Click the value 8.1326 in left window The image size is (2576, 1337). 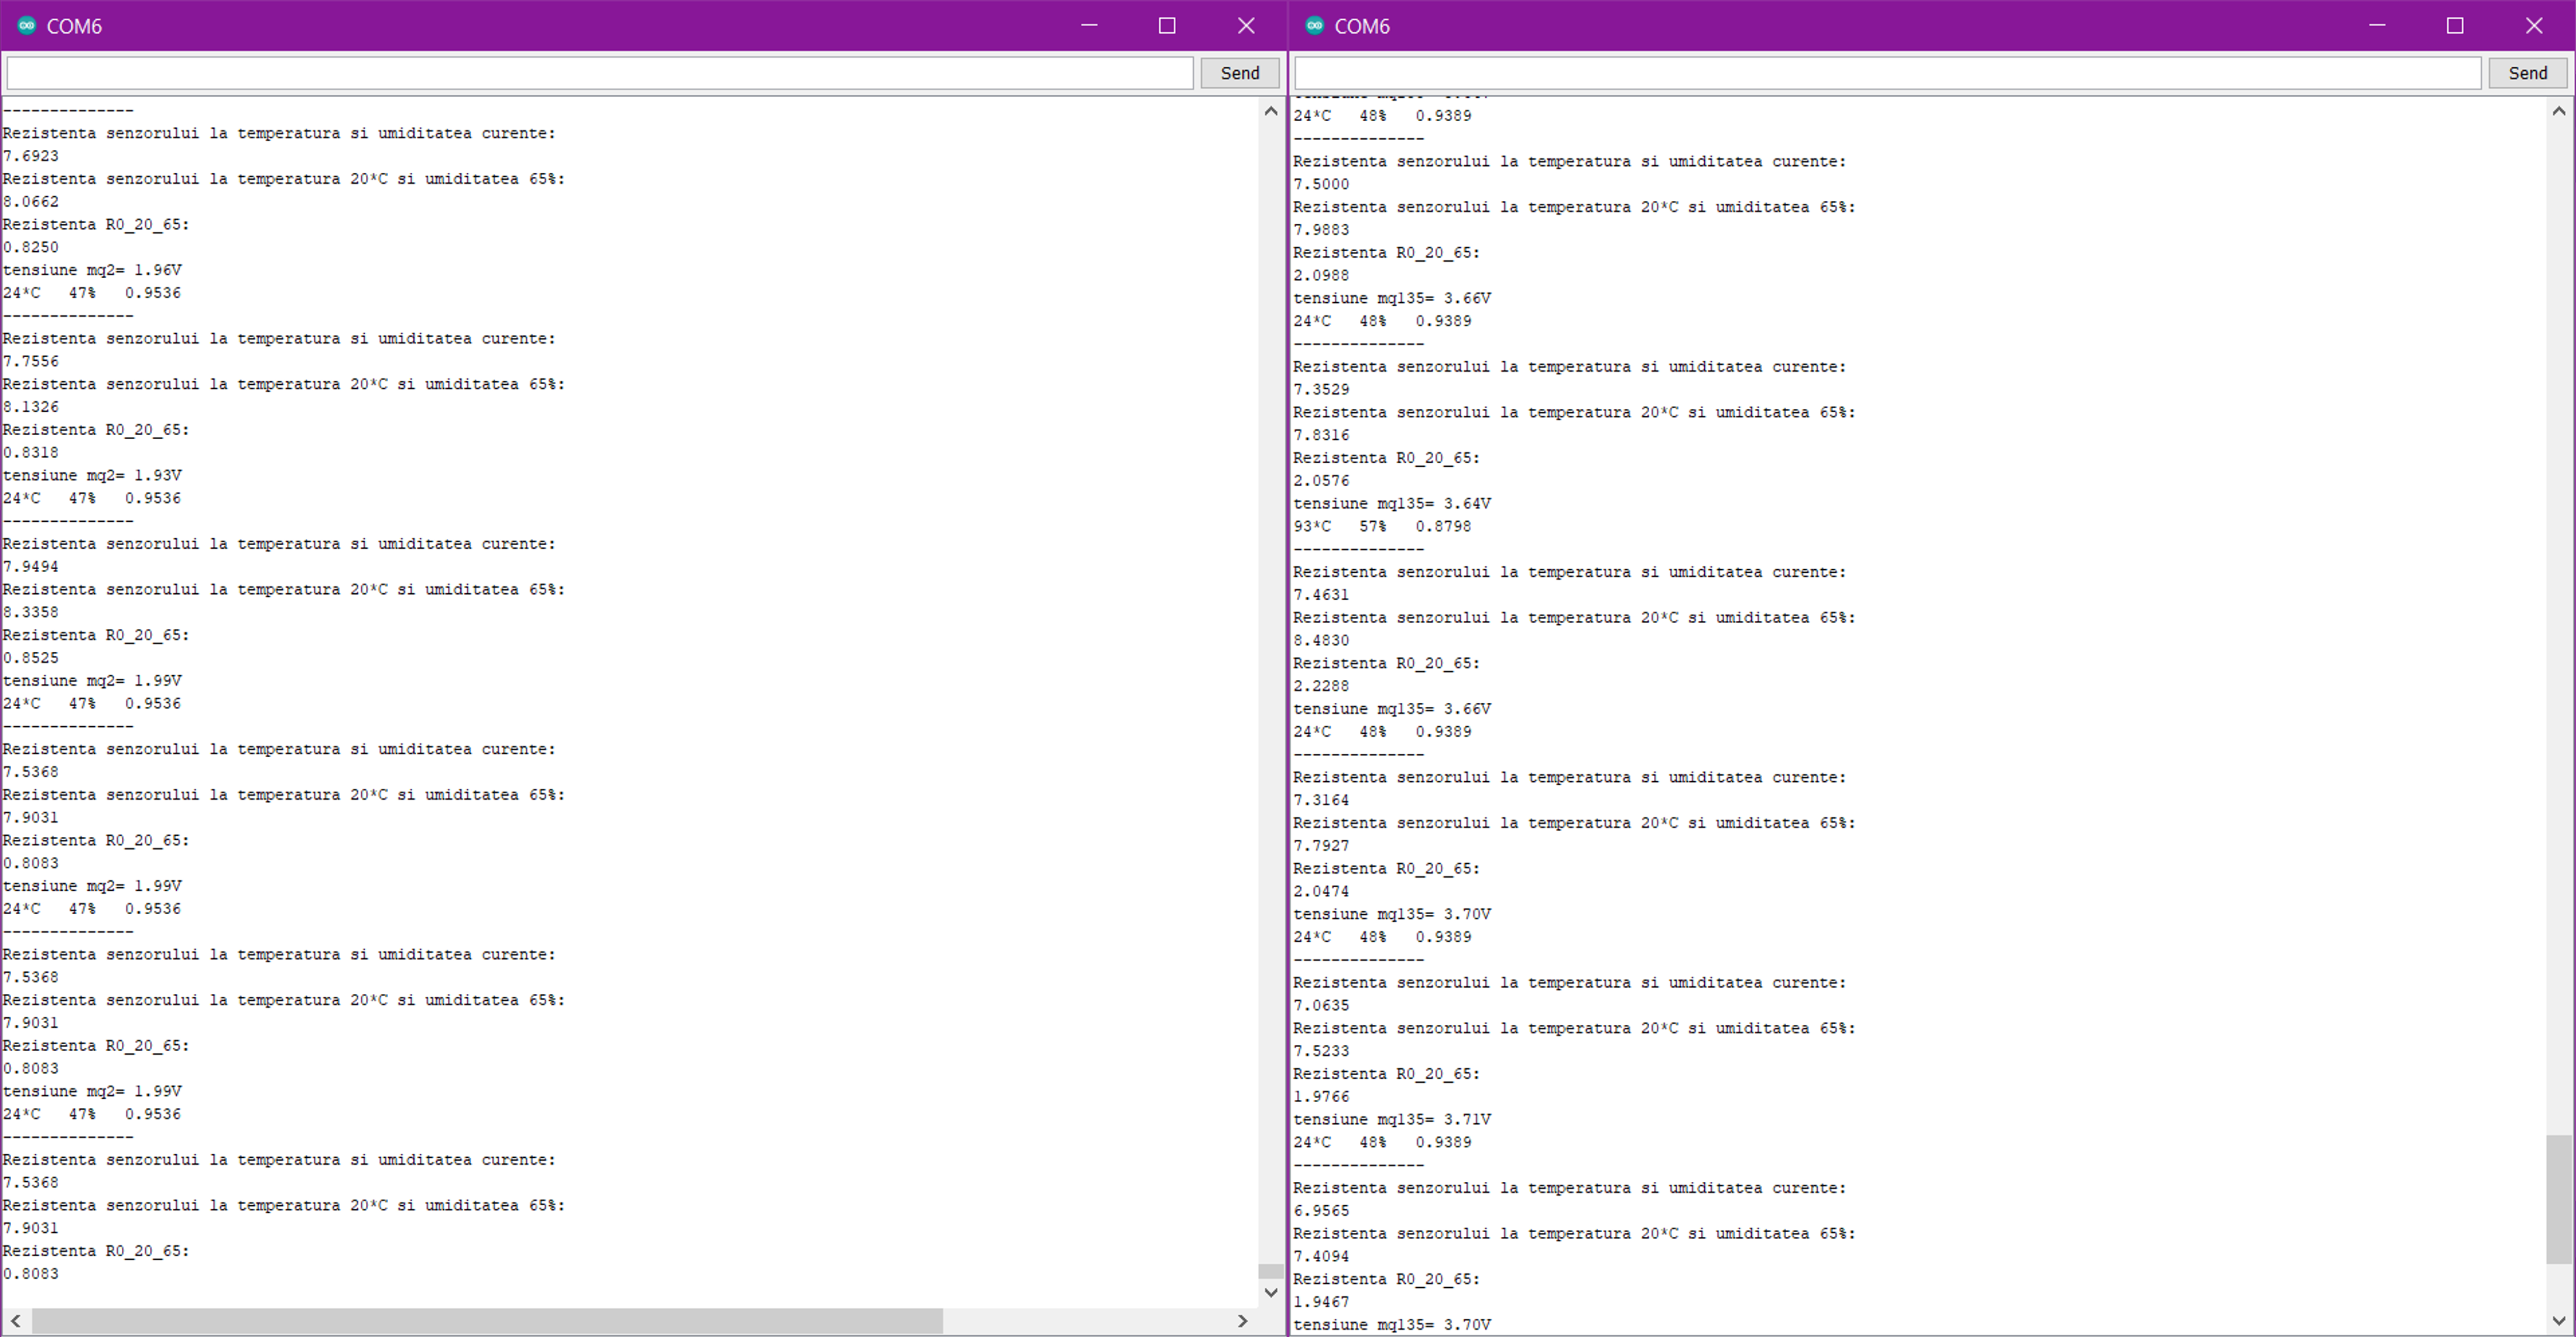coord(31,407)
